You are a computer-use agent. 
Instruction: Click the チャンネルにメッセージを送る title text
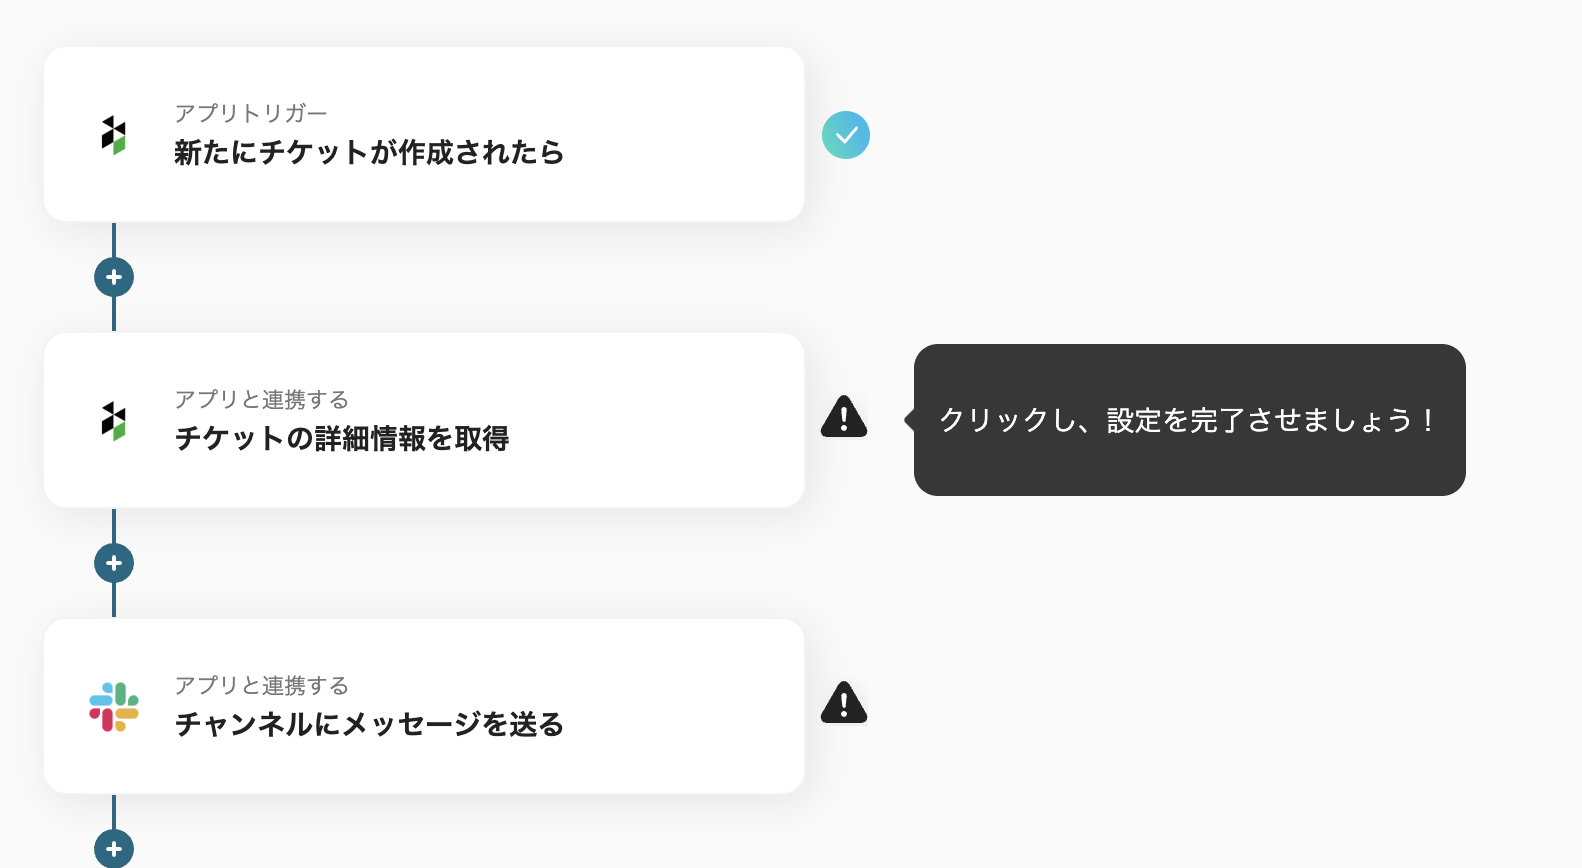369,724
